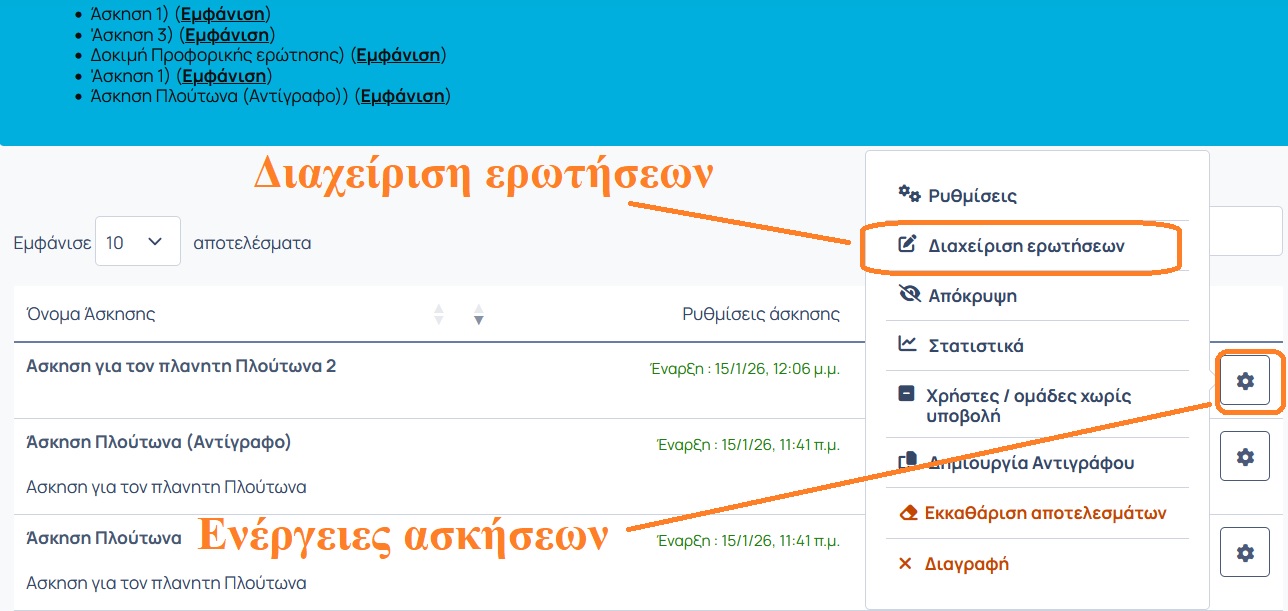Select Στατιστικά from the actions menu
Screen dimensions: 1288x611
[975, 346]
